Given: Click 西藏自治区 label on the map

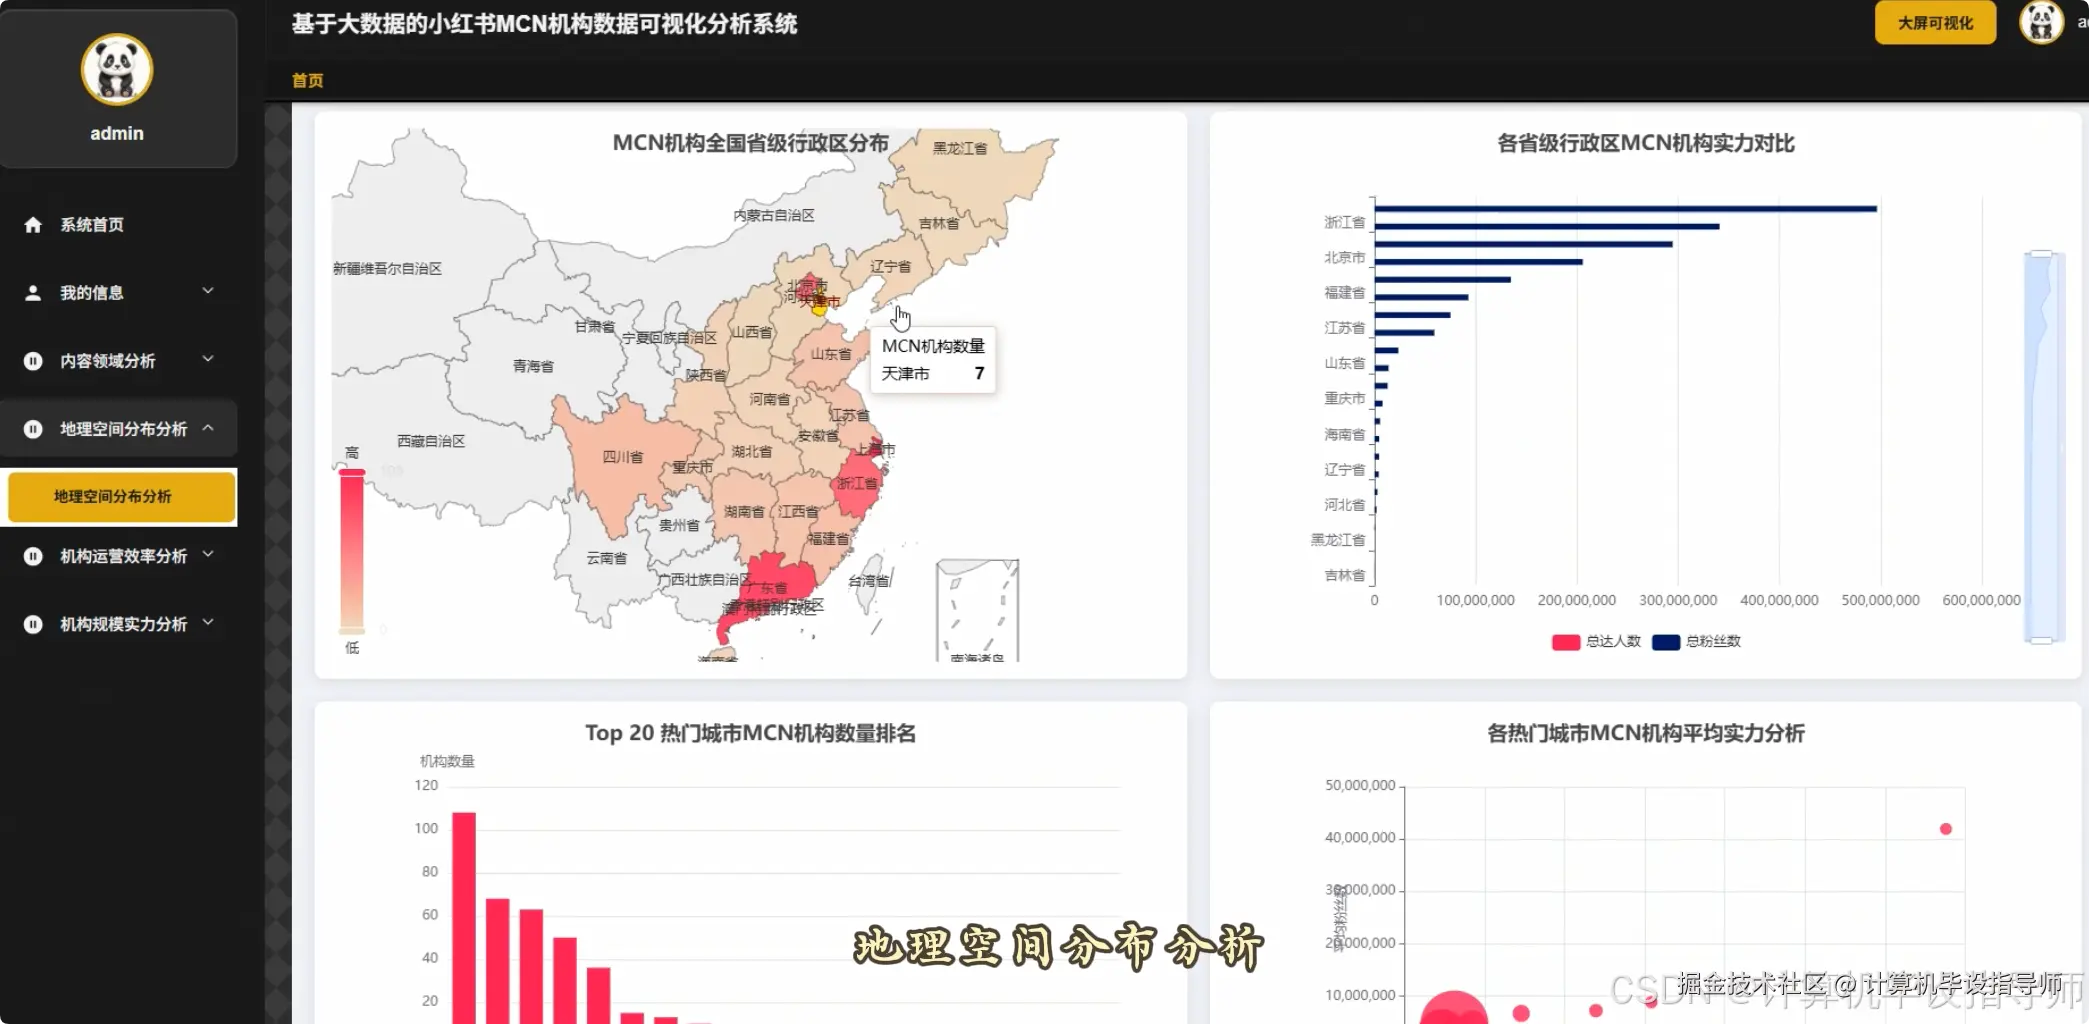Looking at the screenshot, I should click(x=431, y=441).
